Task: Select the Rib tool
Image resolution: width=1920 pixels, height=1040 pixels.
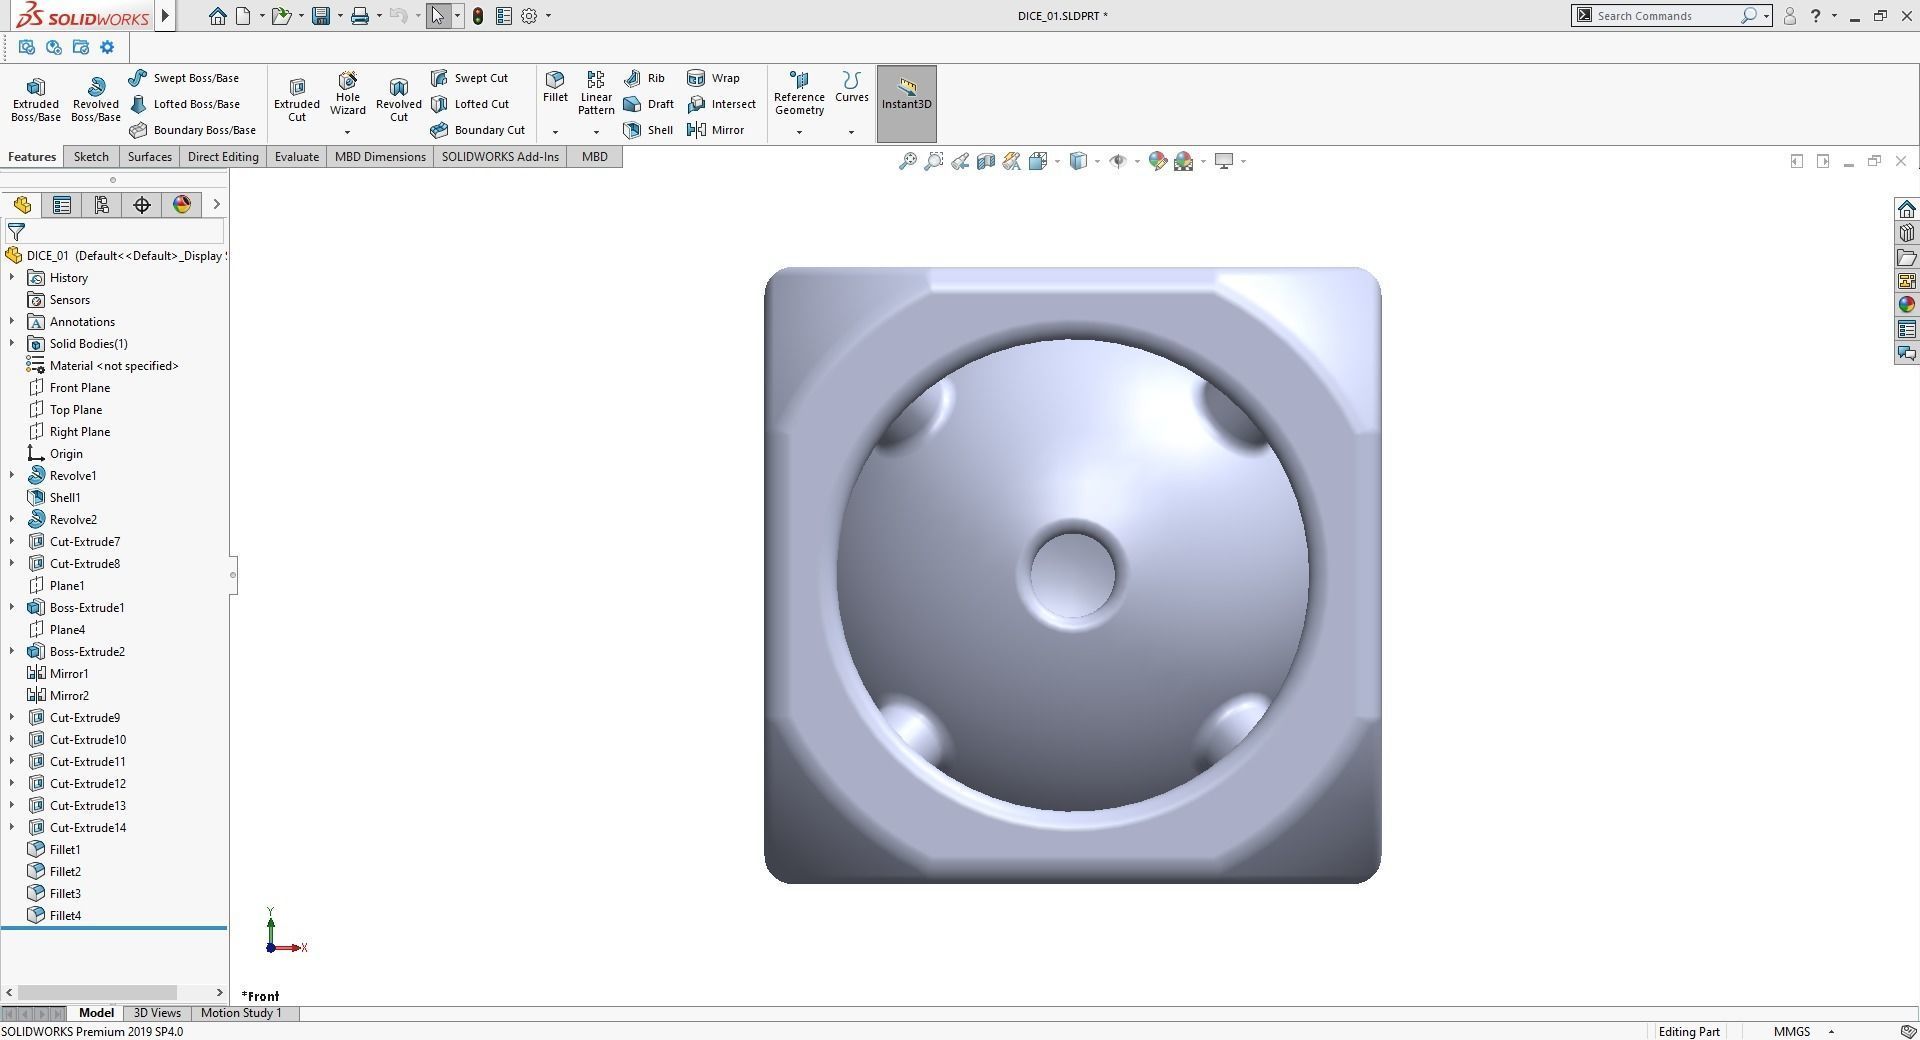Action: pos(644,78)
